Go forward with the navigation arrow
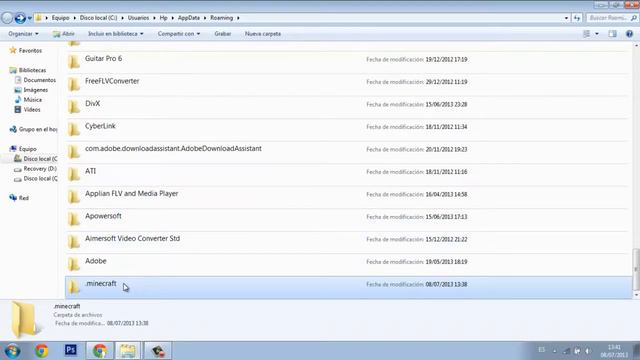Screen dimensions: 640x360 [20, 18]
